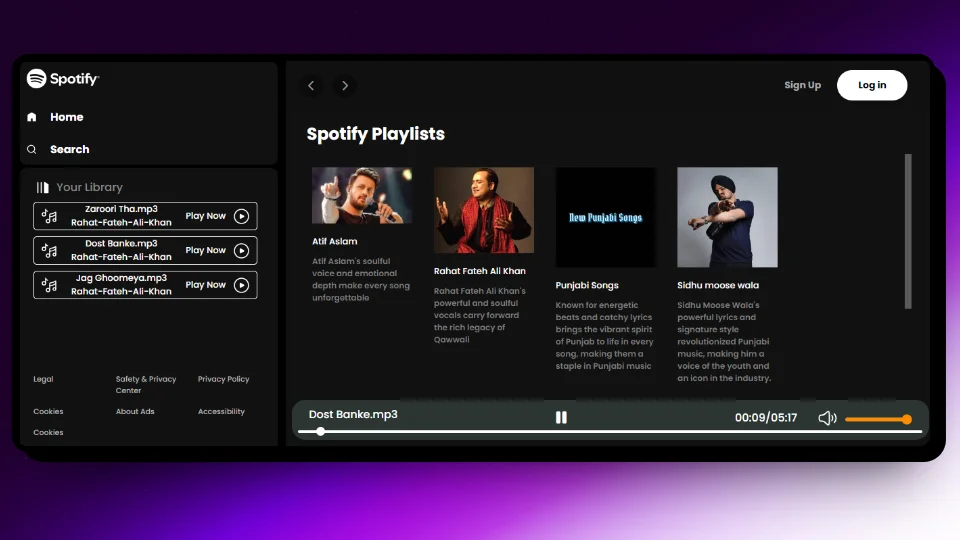Go back with the left chevron
The width and height of the screenshot is (960, 540).
(x=311, y=86)
